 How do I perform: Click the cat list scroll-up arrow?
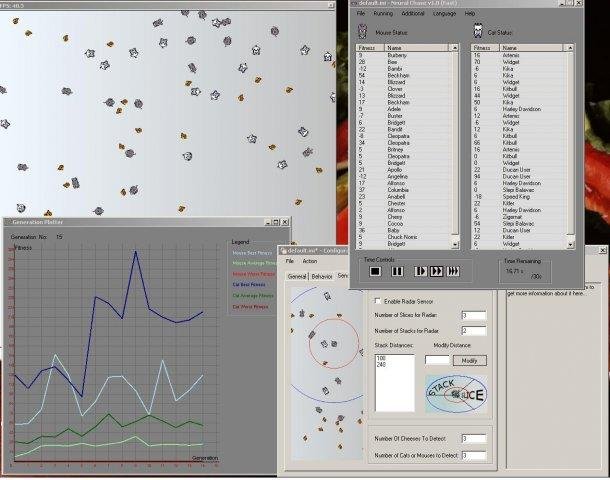[570, 48]
